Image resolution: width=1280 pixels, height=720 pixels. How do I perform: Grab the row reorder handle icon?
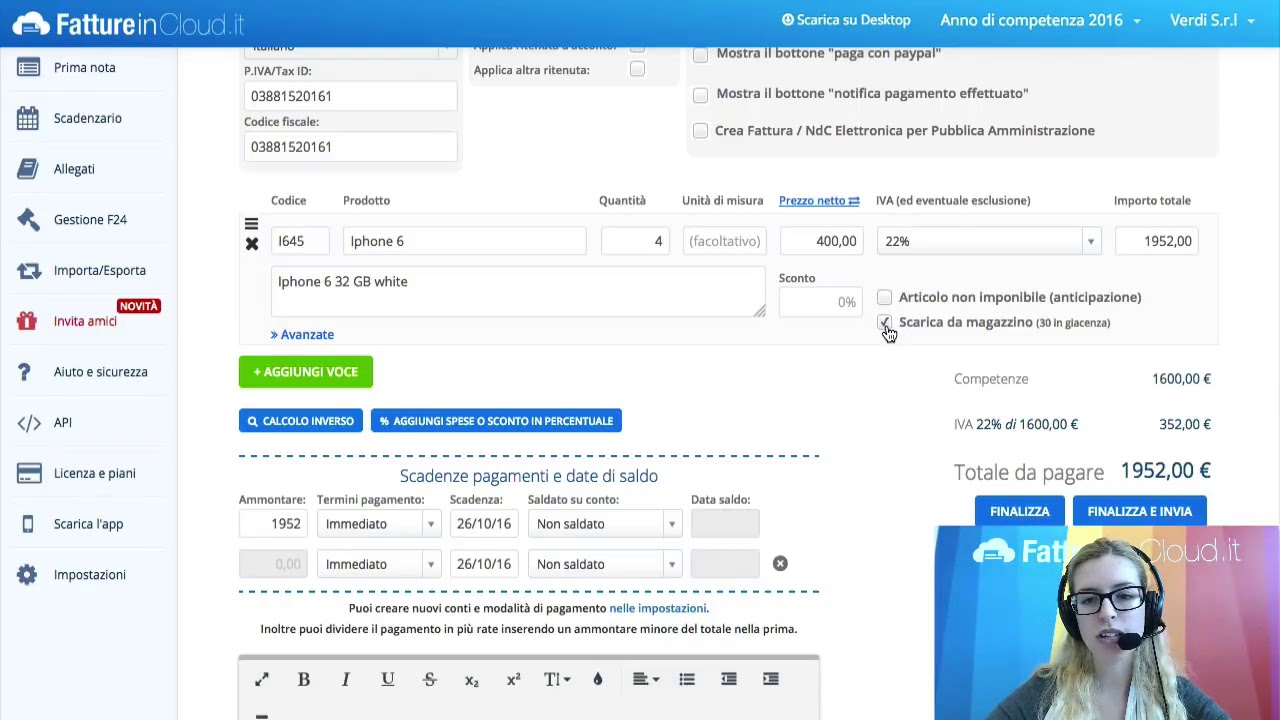[252, 223]
